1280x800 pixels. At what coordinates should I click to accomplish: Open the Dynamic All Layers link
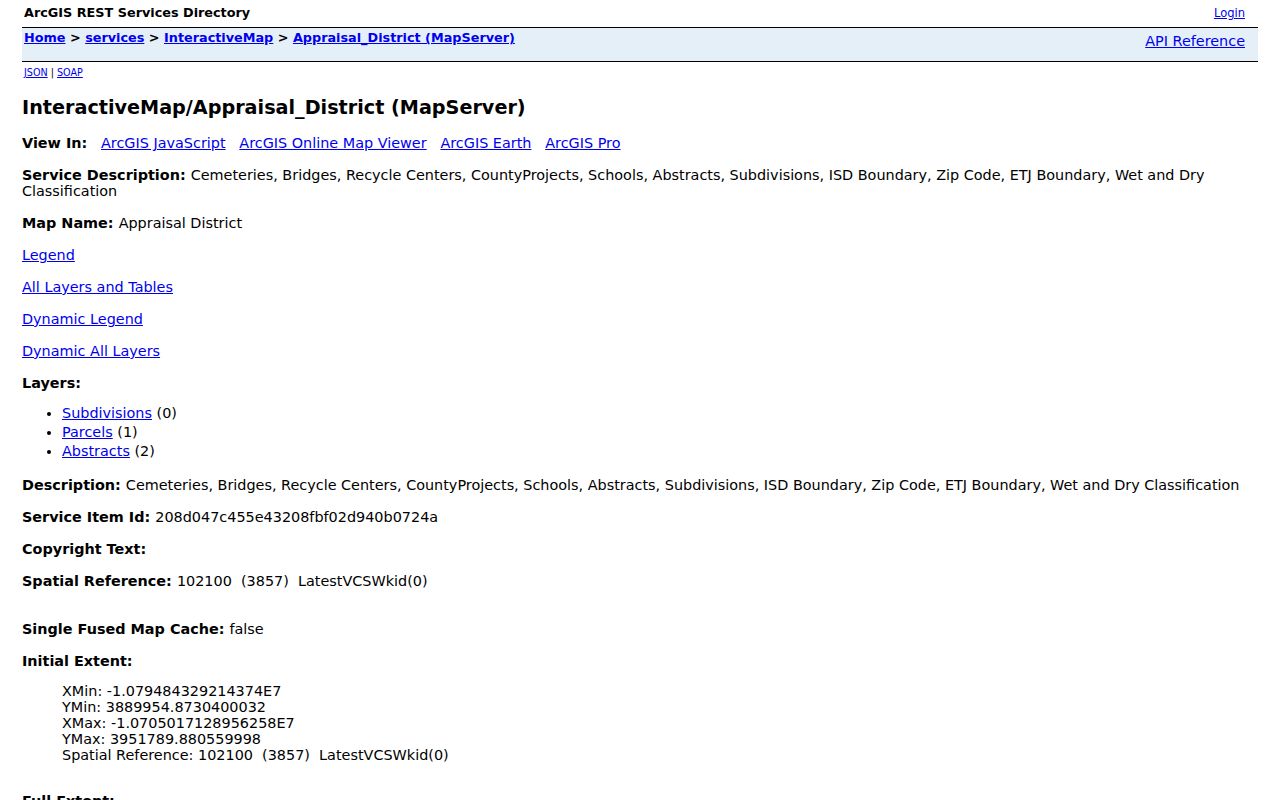pos(91,351)
